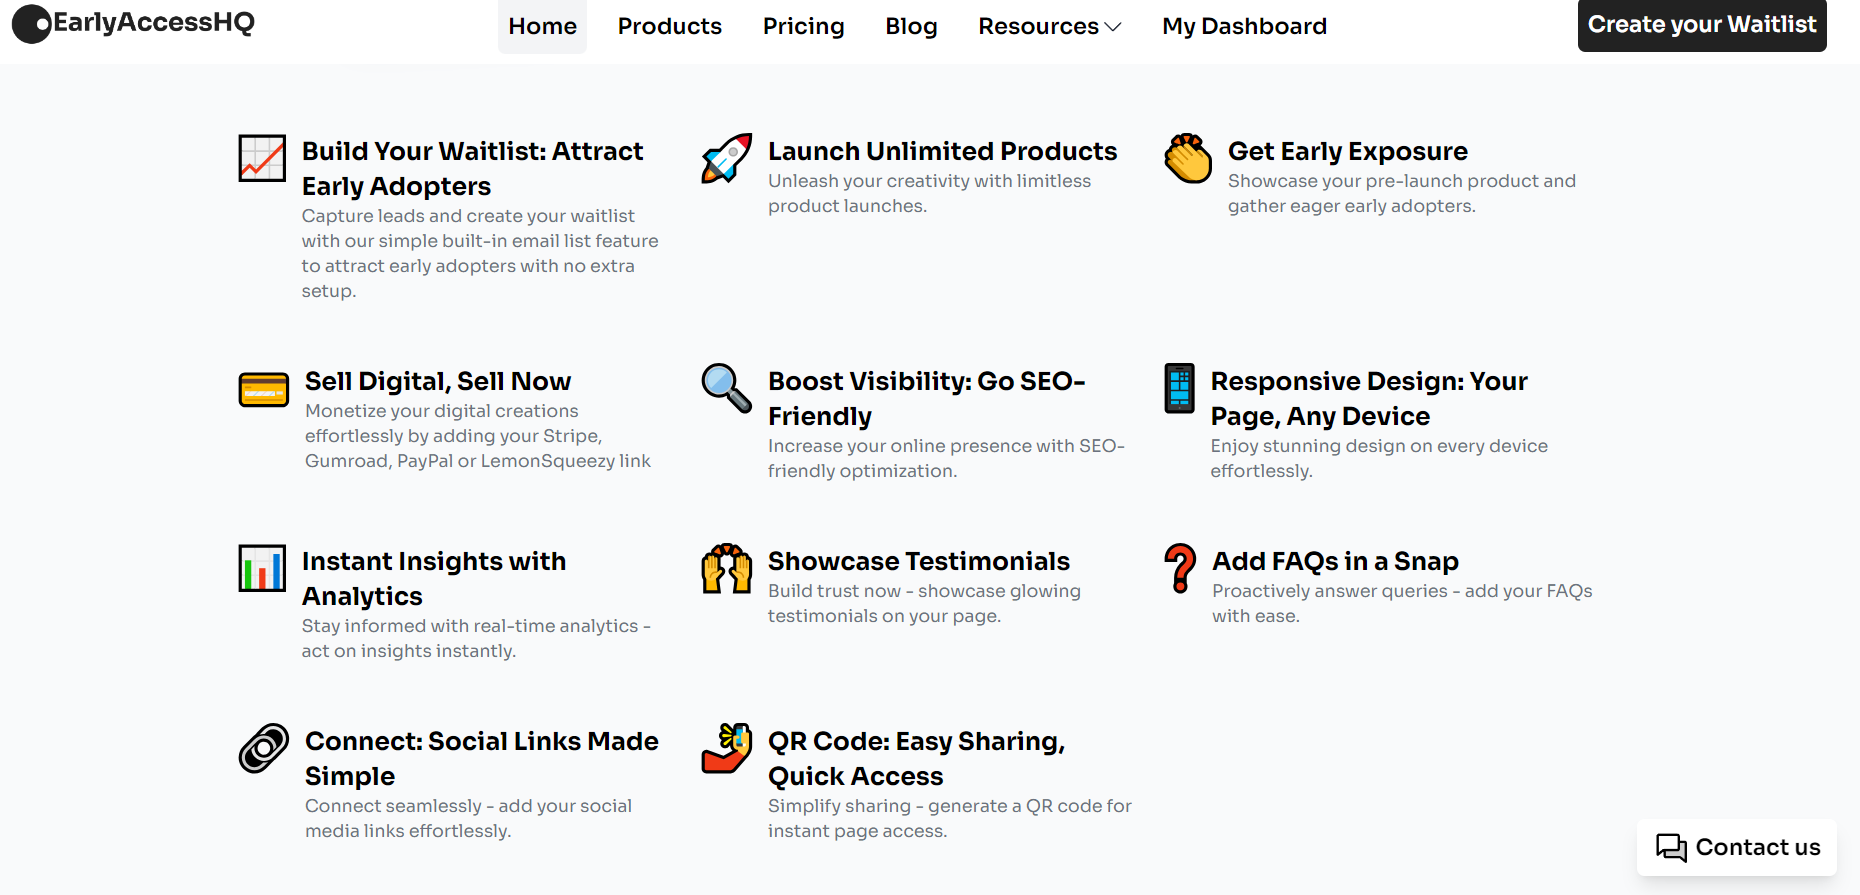This screenshot has height=895, width=1860.
Task: Click the heading Connect: Social Links Made Simple
Action: (481, 758)
